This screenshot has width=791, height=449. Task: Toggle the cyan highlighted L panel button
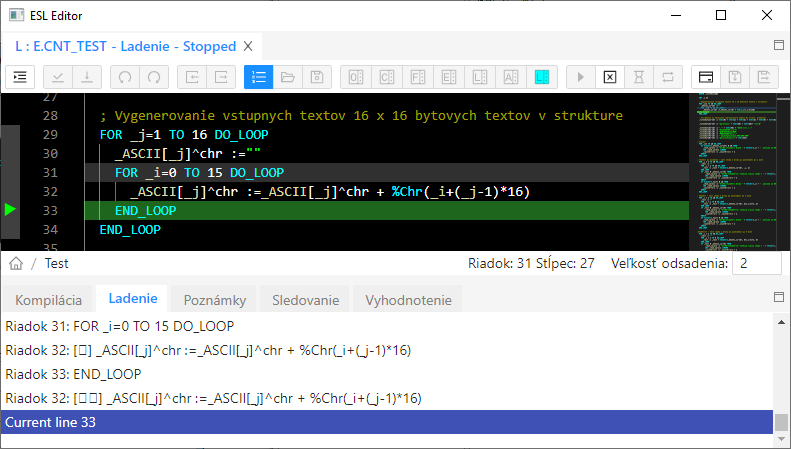pyautogui.click(x=541, y=76)
